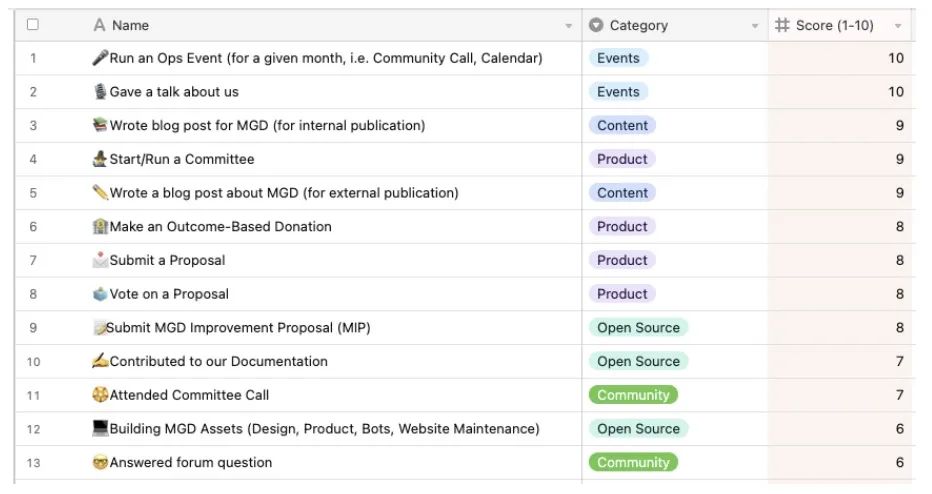932x494 pixels.
Task: Select the Make an Outcome-Based Donation cell
Action: point(220,226)
